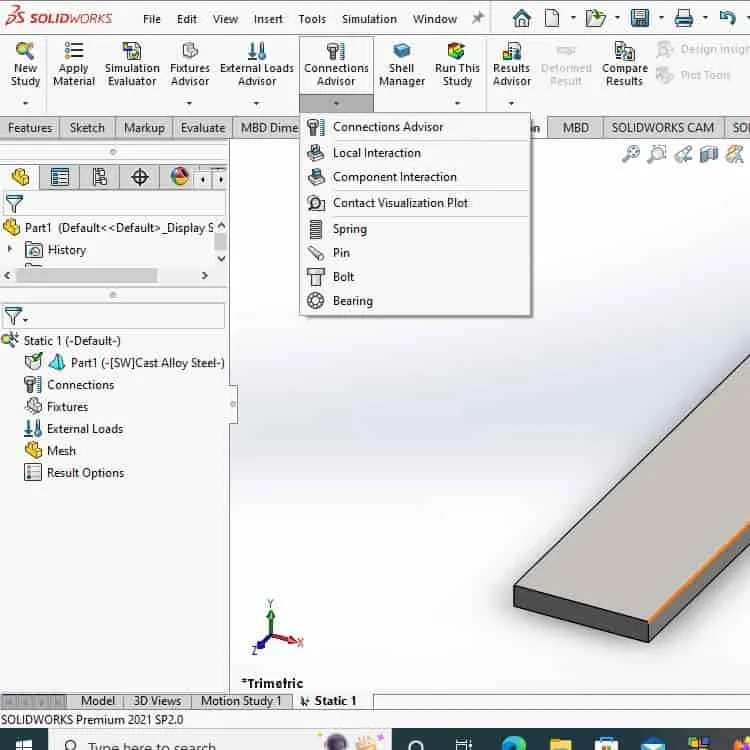Open Results Advisor dropdown arrow

[x=511, y=103]
